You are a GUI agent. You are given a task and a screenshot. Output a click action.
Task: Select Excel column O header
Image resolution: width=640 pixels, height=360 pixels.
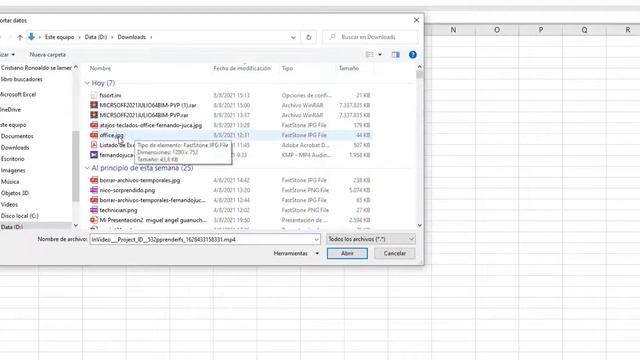tap(497, 30)
